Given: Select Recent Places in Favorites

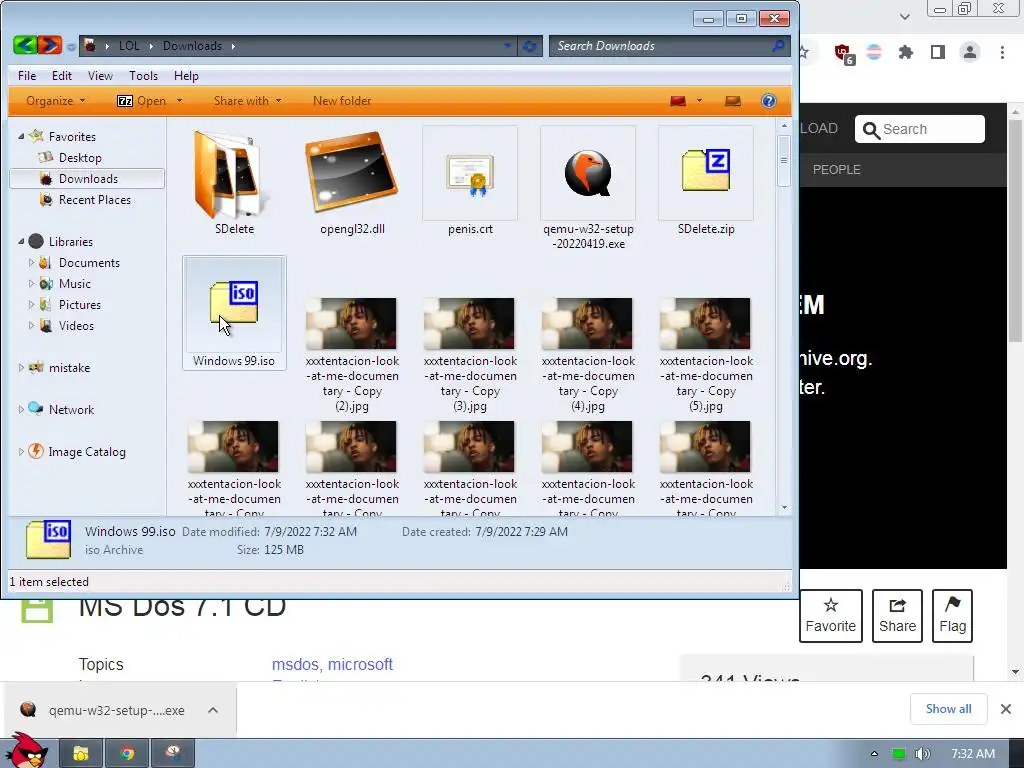Looking at the screenshot, I should point(94,199).
